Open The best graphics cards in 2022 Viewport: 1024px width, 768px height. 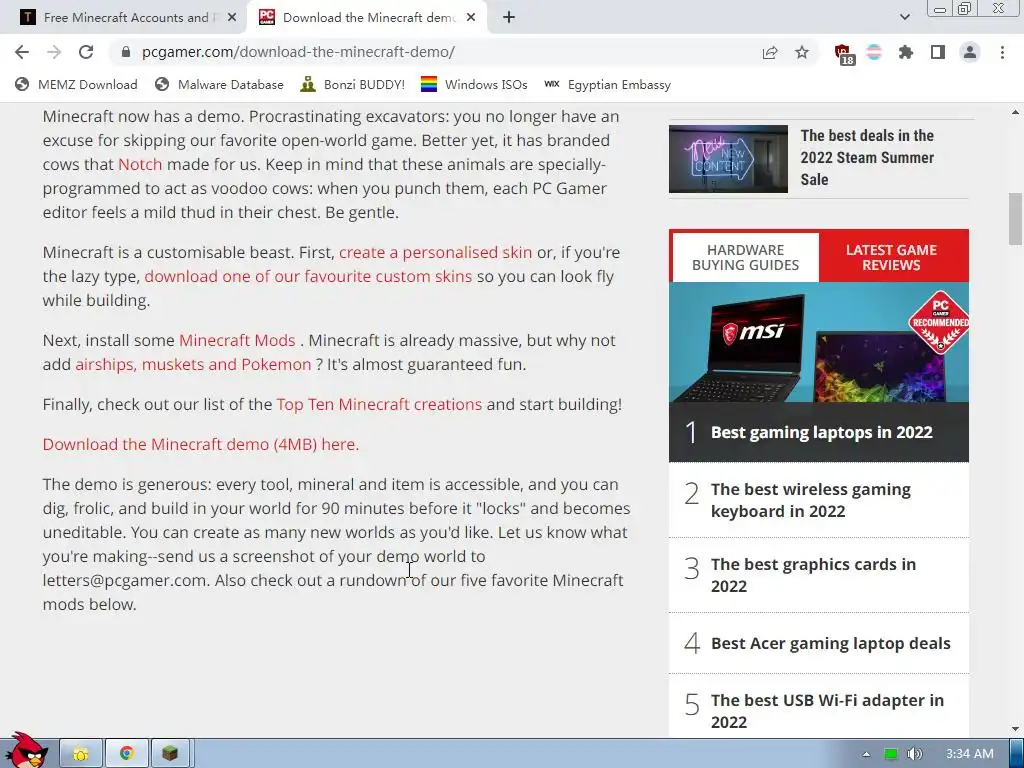[813, 575]
